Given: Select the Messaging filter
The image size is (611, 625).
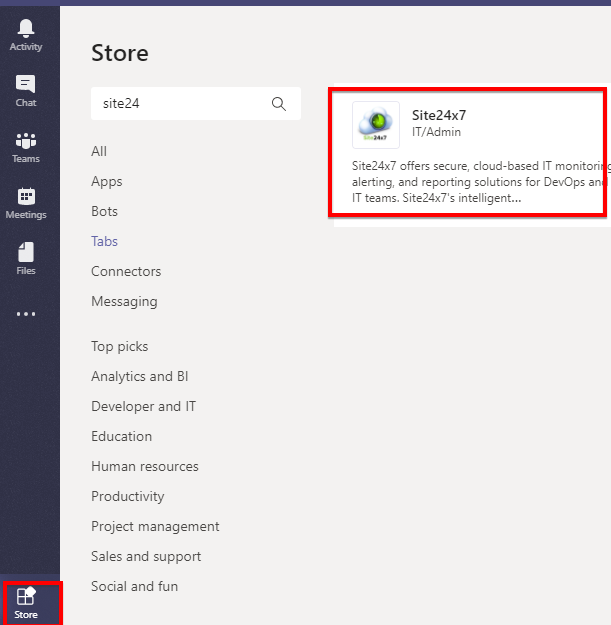Looking at the screenshot, I should coord(124,302).
